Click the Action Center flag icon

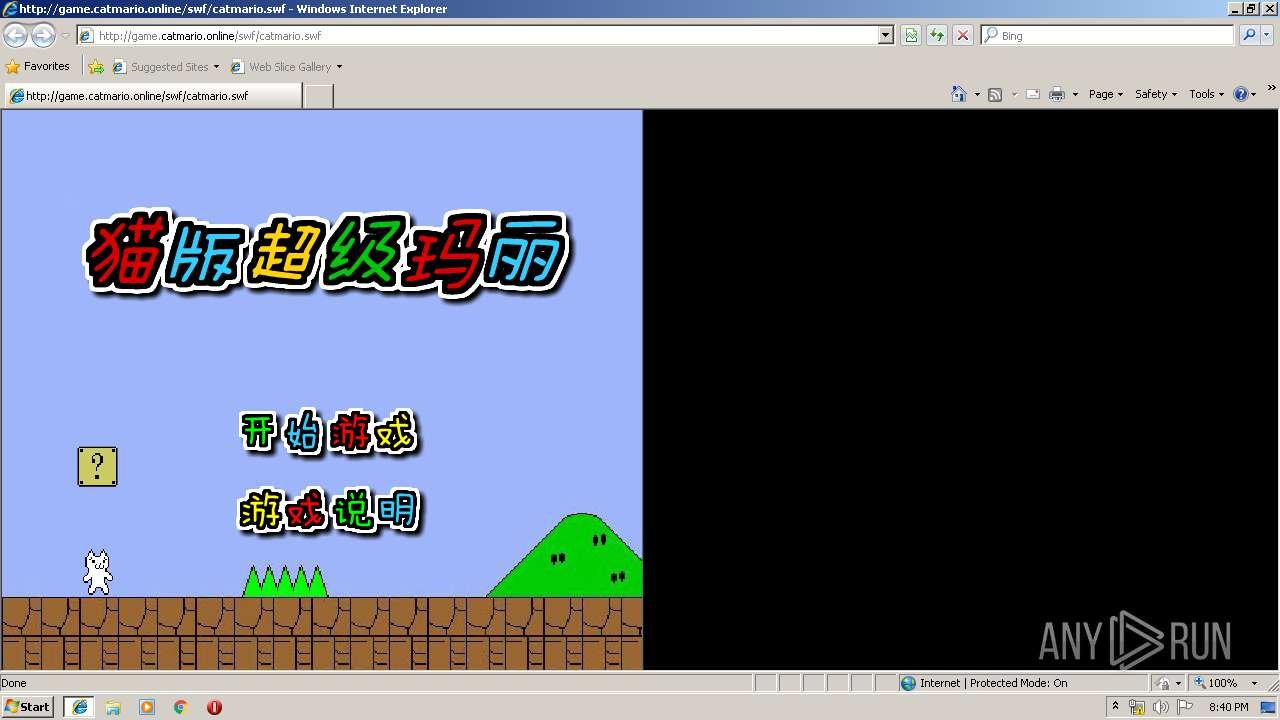coord(1184,707)
